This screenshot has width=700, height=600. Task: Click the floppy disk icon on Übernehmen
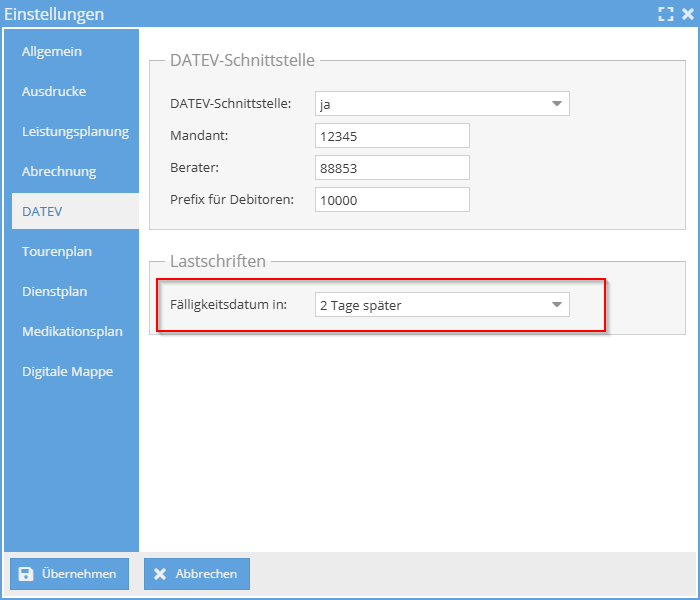(26, 574)
